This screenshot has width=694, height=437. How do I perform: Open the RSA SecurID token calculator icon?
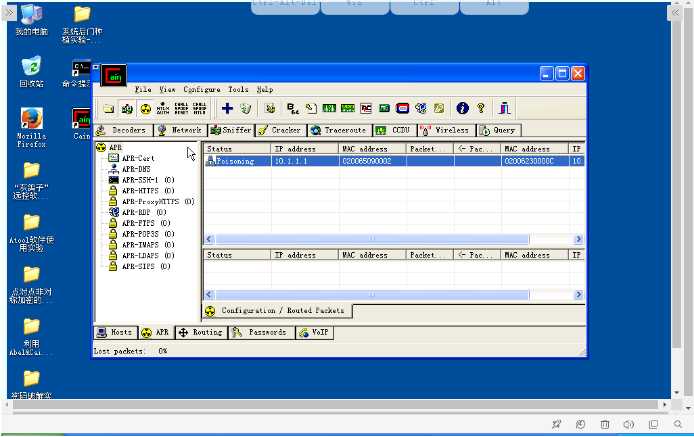click(402, 108)
